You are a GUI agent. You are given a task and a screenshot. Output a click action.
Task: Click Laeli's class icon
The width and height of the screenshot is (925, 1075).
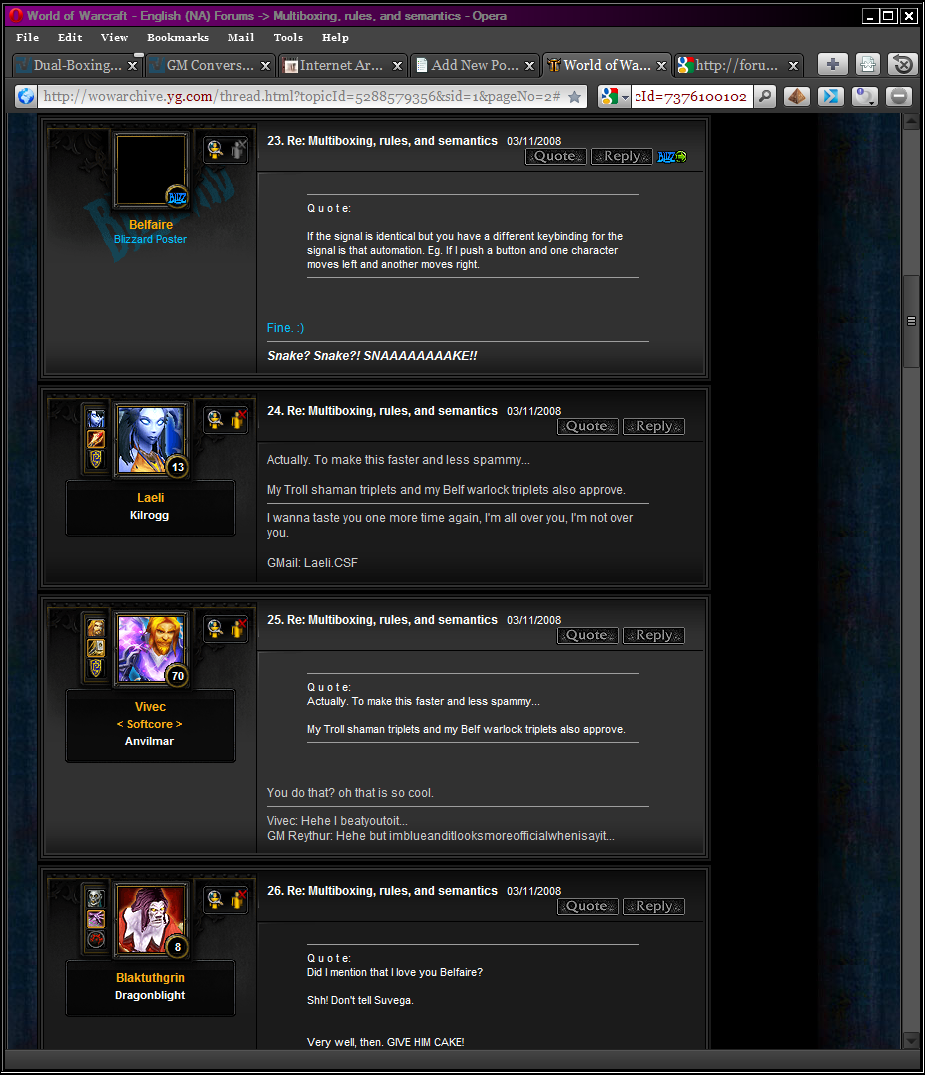[96, 439]
